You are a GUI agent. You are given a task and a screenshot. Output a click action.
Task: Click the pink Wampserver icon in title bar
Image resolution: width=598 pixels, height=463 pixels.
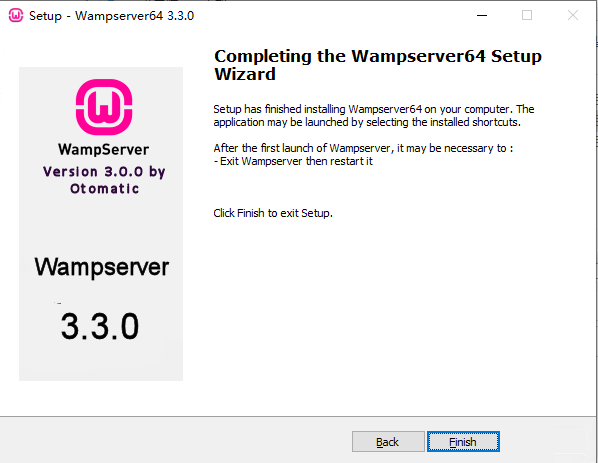pos(16,16)
